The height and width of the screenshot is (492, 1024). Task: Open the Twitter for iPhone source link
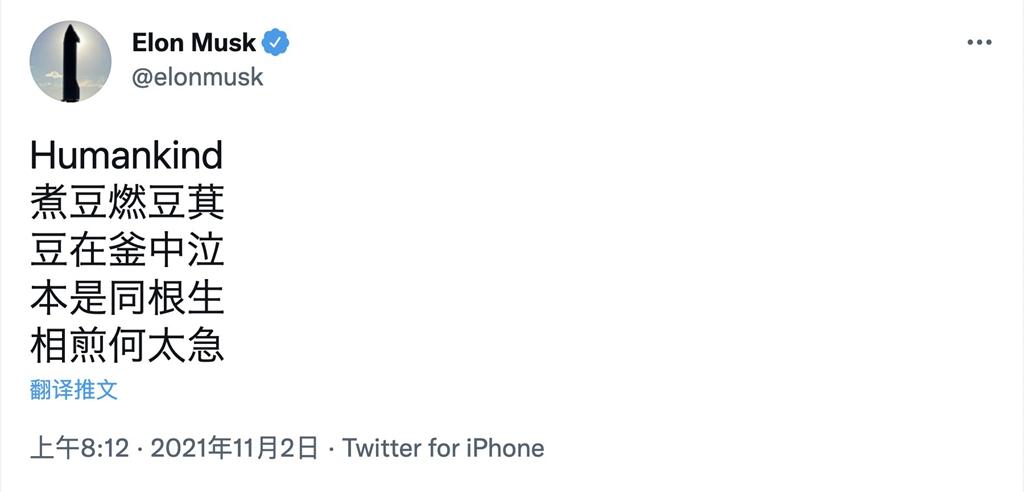click(x=443, y=447)
